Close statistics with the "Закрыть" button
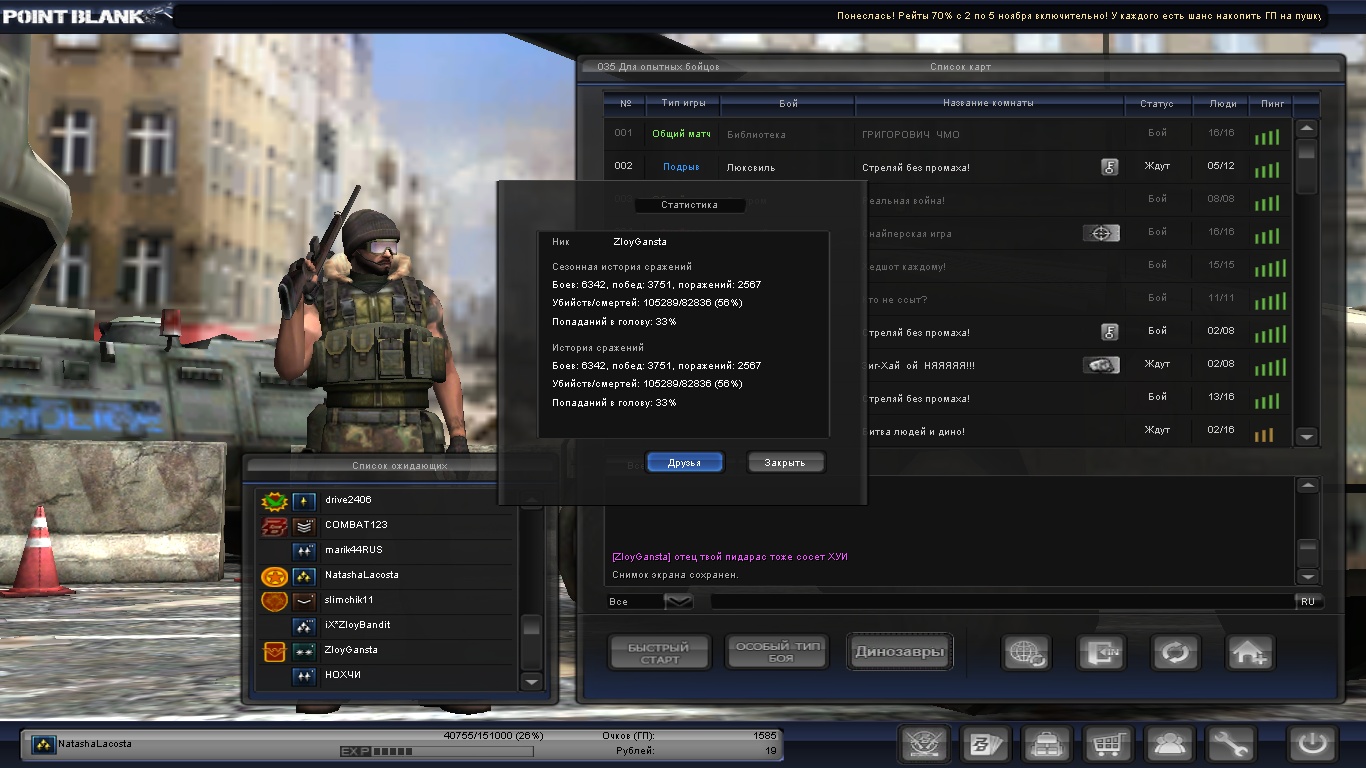Image resolution: width=1366 pixels, height=768 pixels. point(785,463)
